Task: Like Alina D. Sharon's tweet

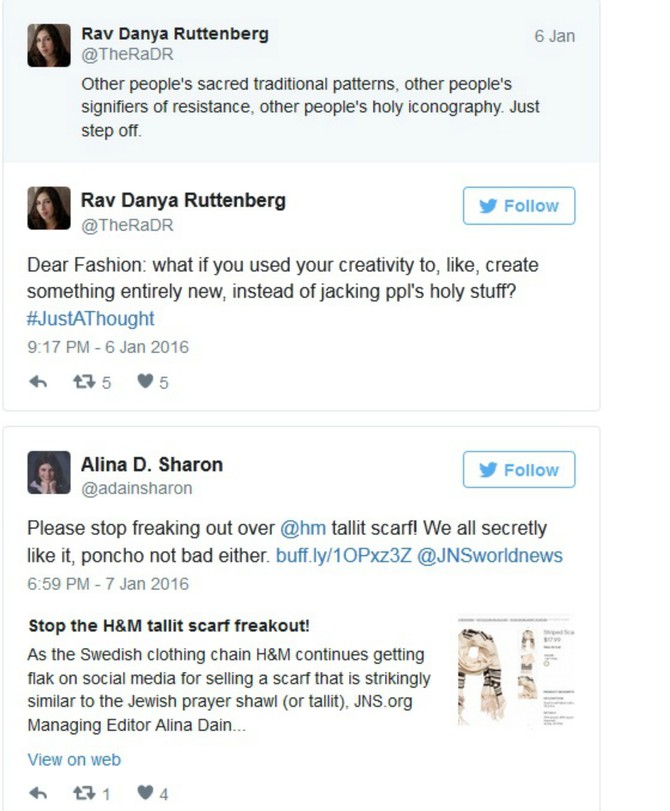Action: 145,792
